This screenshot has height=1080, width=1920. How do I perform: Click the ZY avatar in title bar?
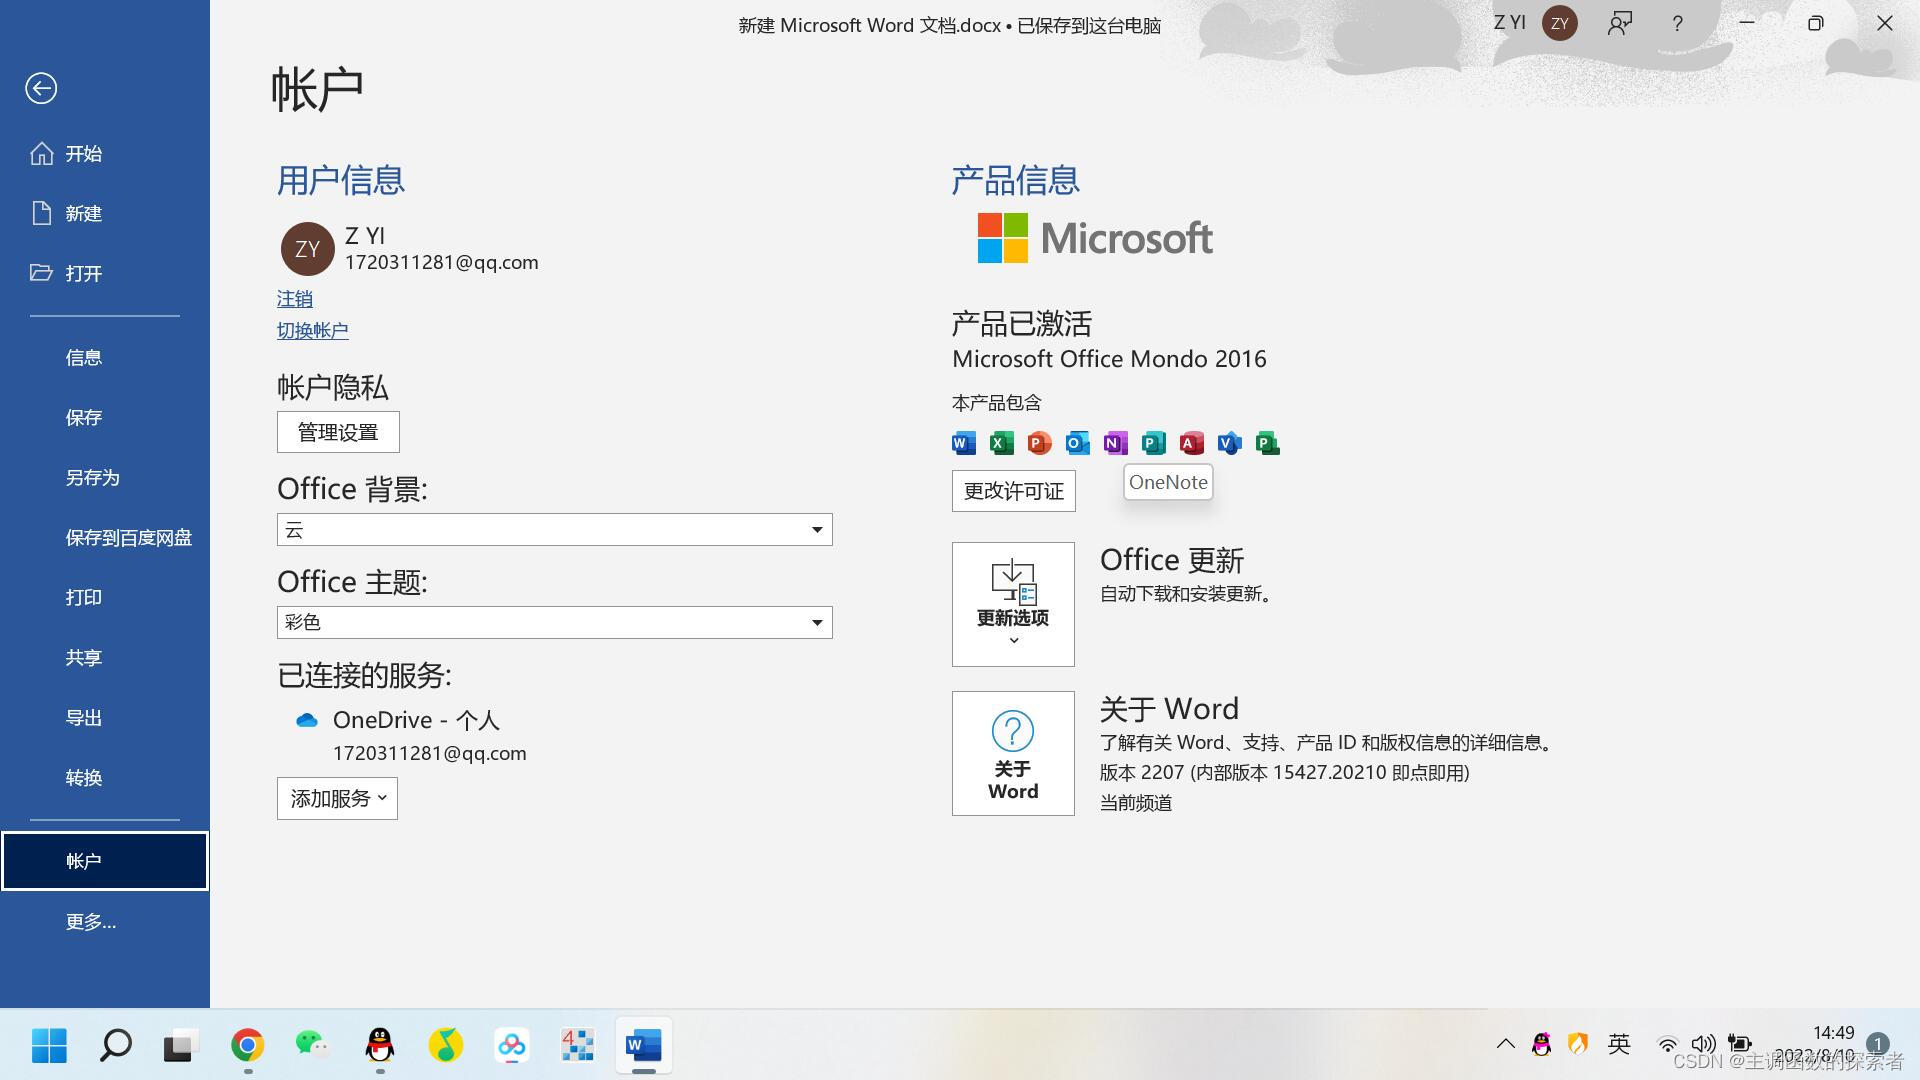pyautogui.click(x=1559, y=23)
